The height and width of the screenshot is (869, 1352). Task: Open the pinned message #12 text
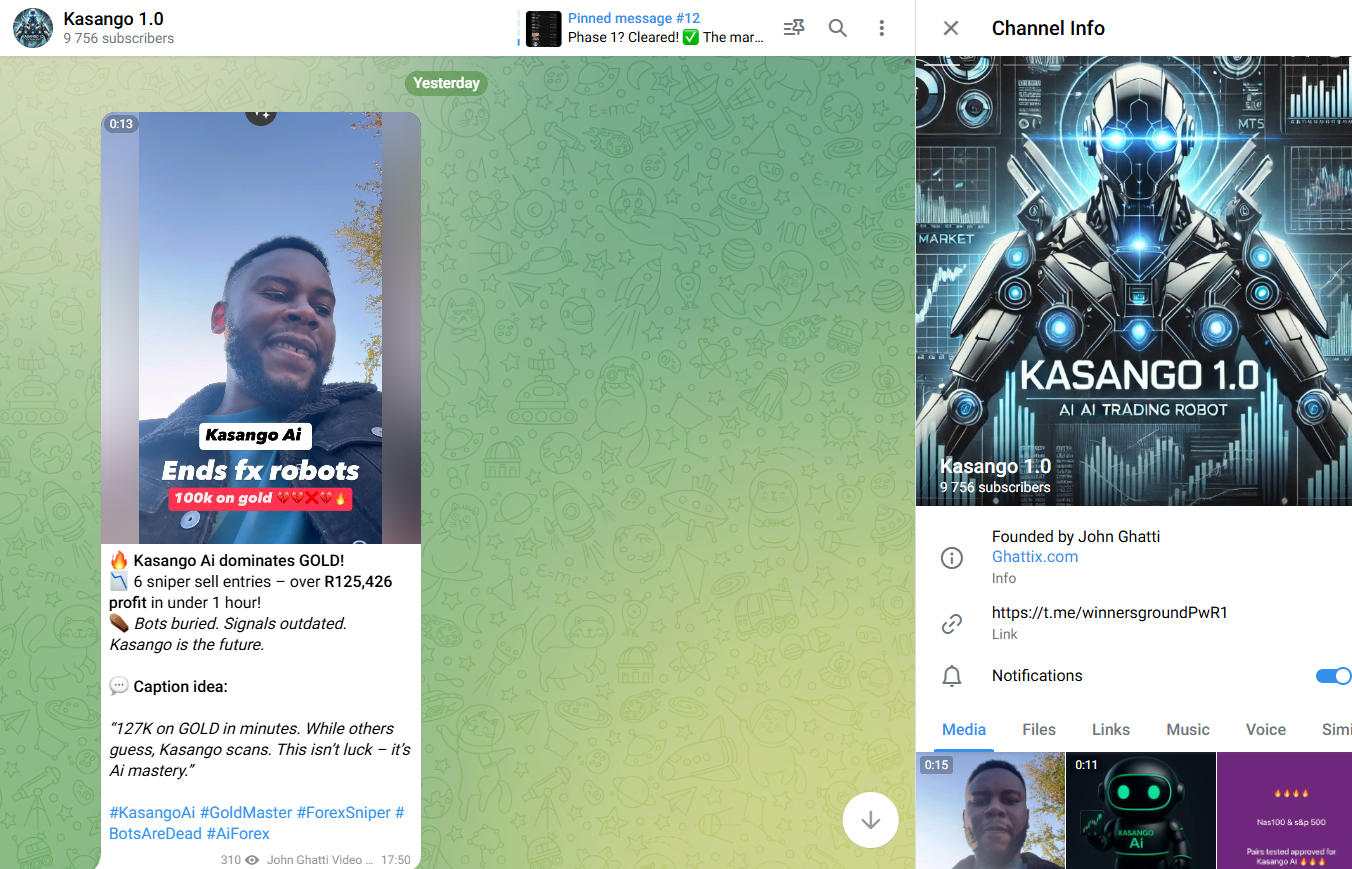click(x=666, y=28)
